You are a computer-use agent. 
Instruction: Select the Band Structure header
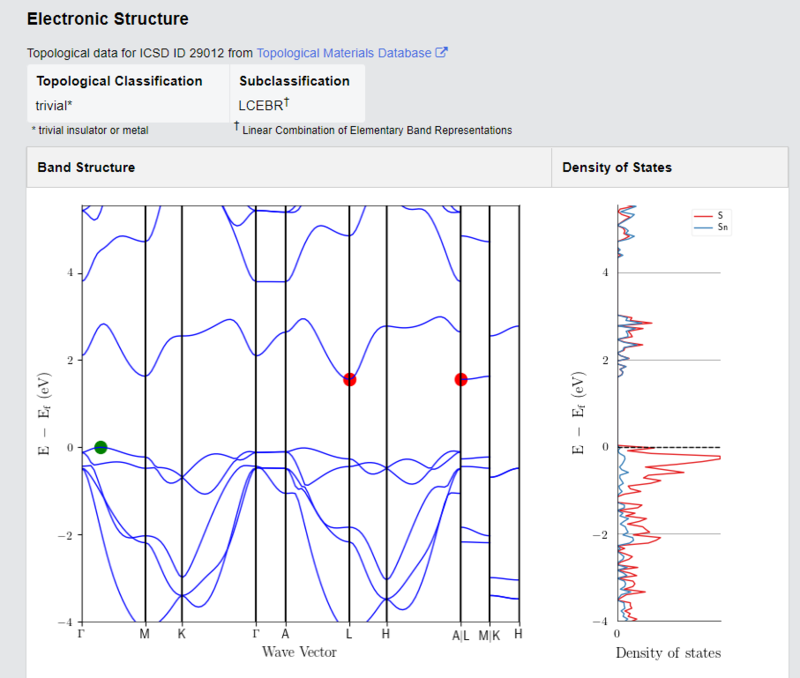pyautogui.click(x=86, y=167)
